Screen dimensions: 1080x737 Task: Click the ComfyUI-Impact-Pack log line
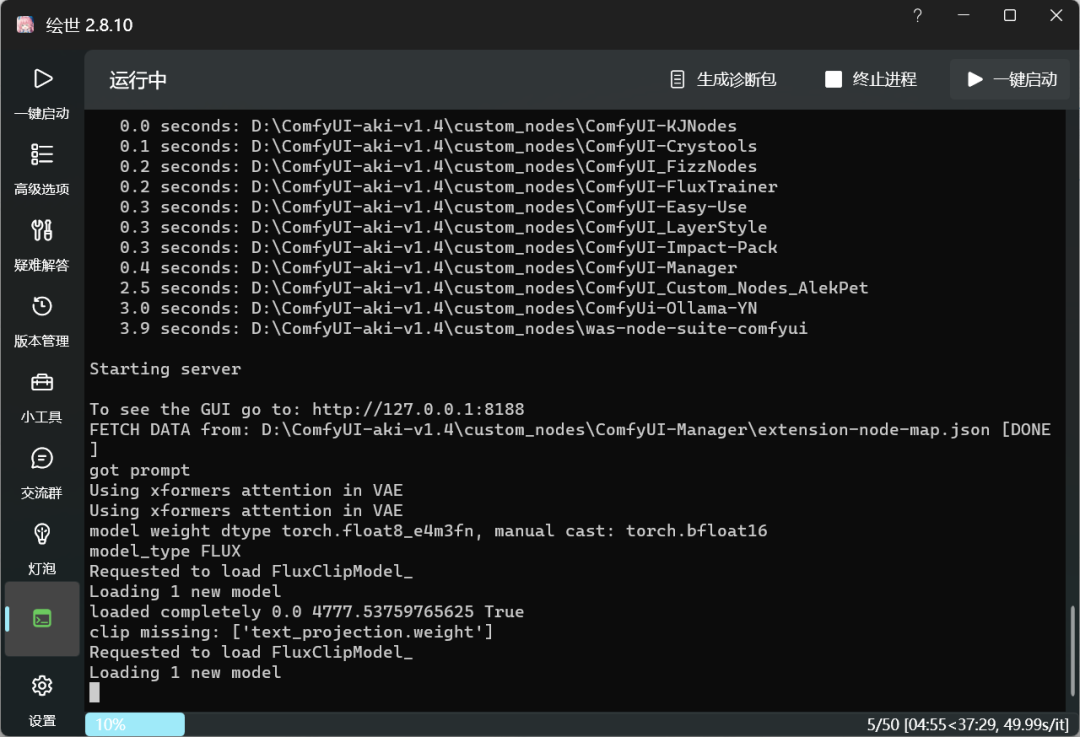pyautogui.click(x=448, y=247)
